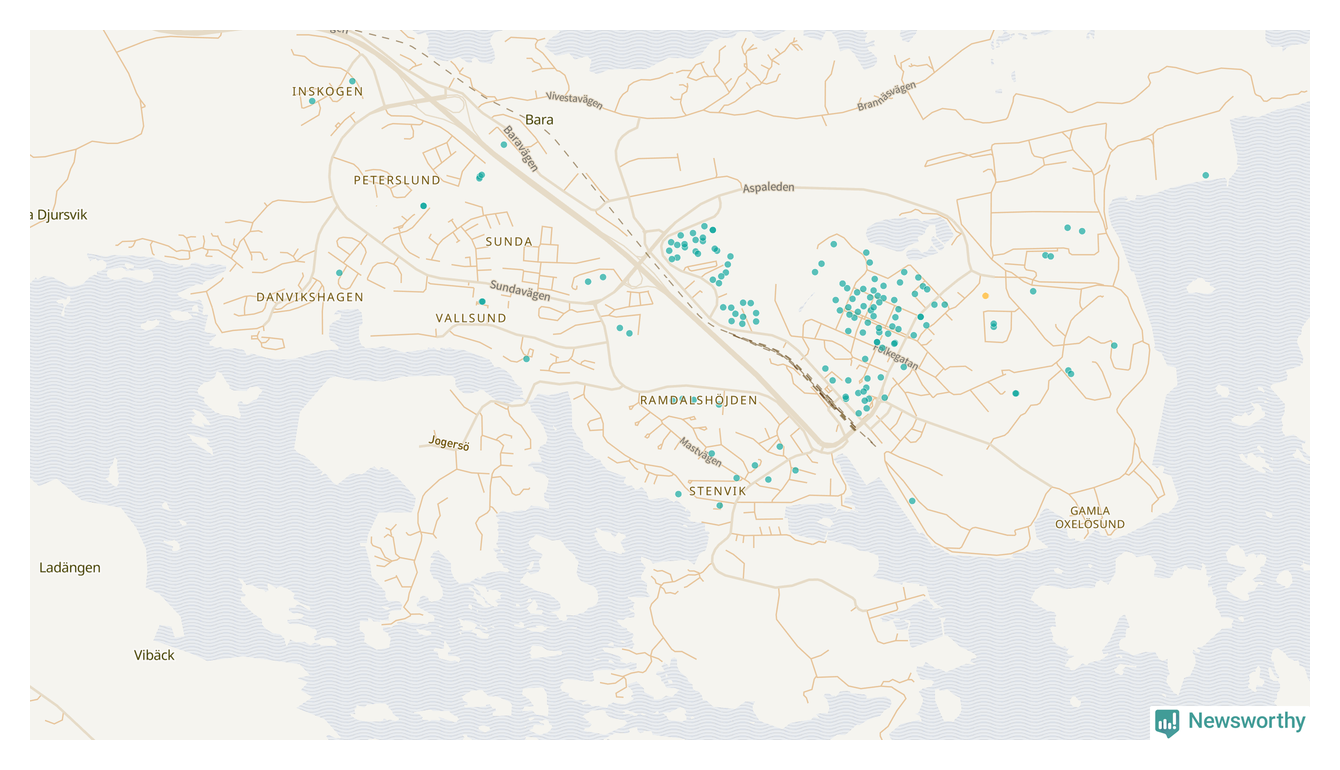Select the DANVIKSHAGEN district label
The height and width of the screenshot is (770, 1340).
point(310,298)
